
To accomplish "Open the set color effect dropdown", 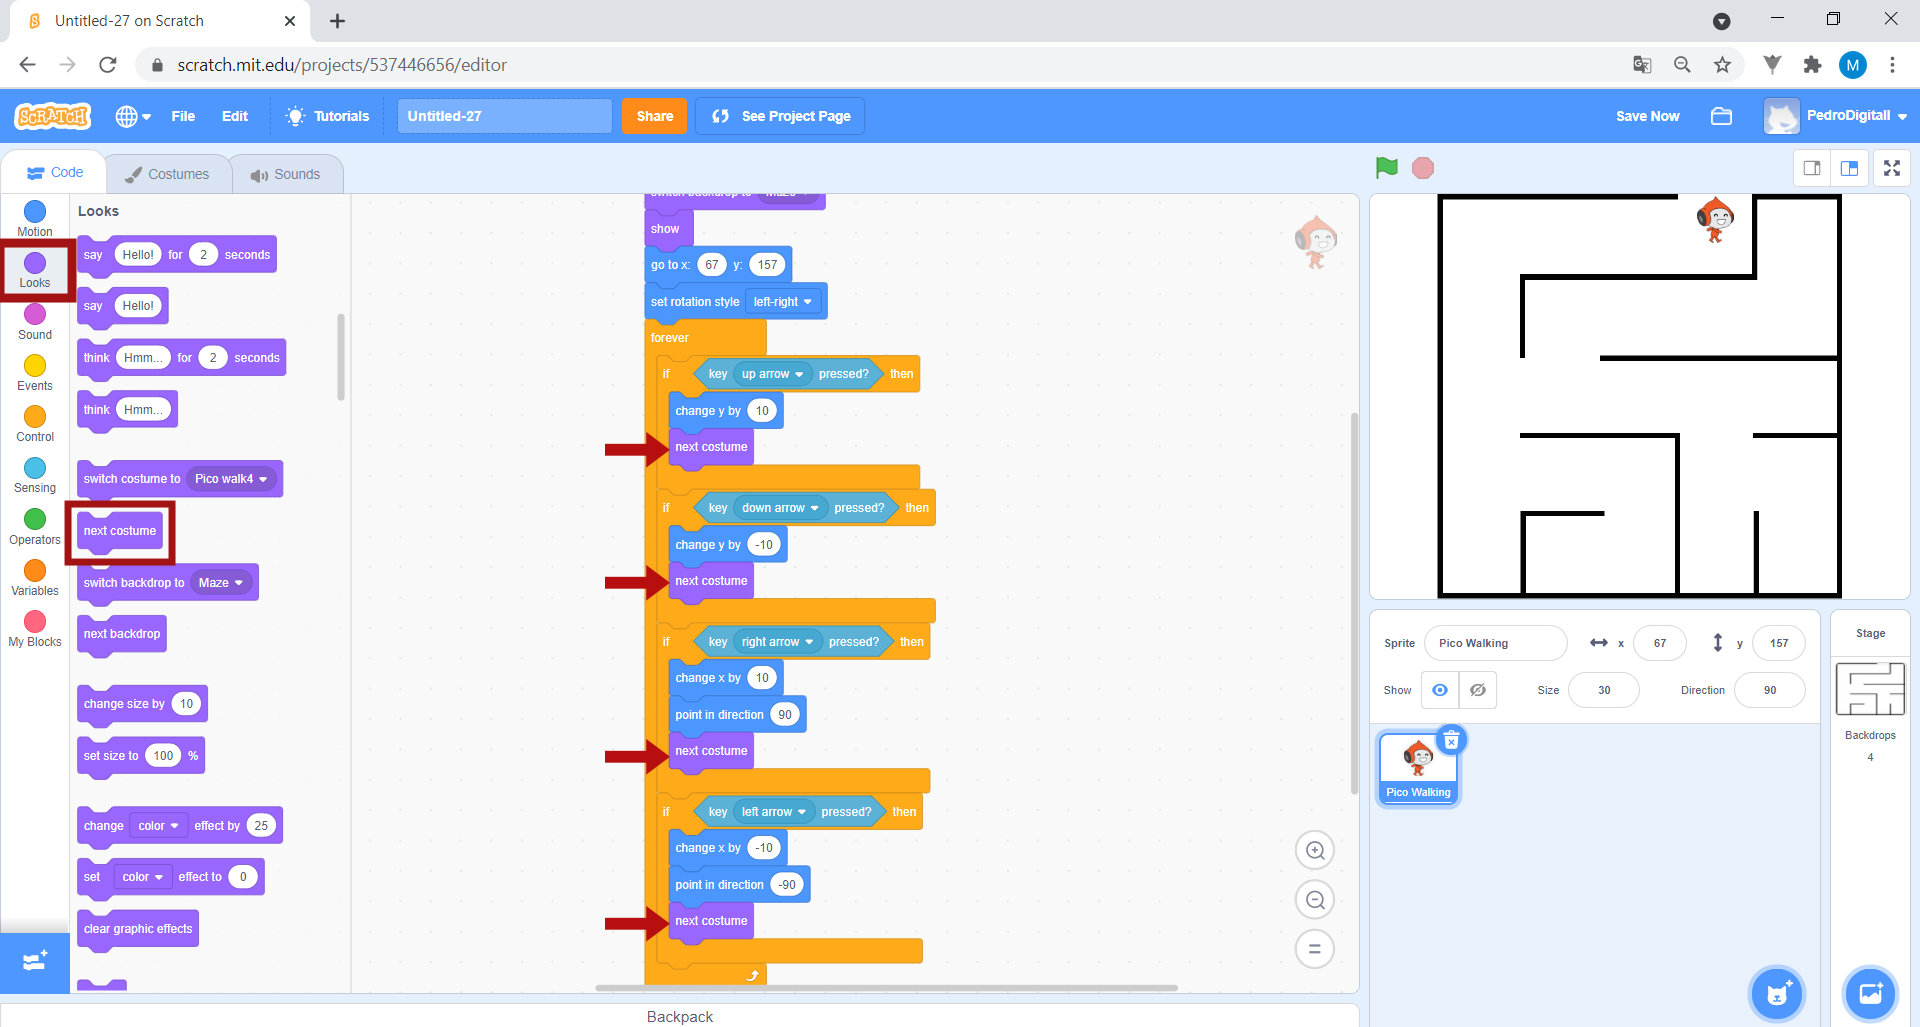I will coord(142,877).
